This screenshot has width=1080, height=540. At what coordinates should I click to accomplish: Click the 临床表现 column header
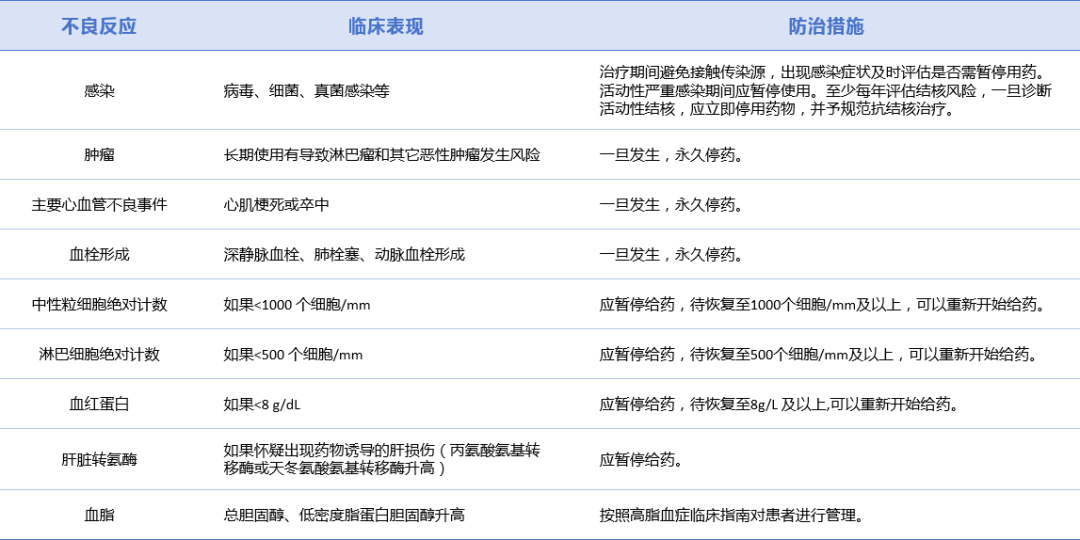386,26
